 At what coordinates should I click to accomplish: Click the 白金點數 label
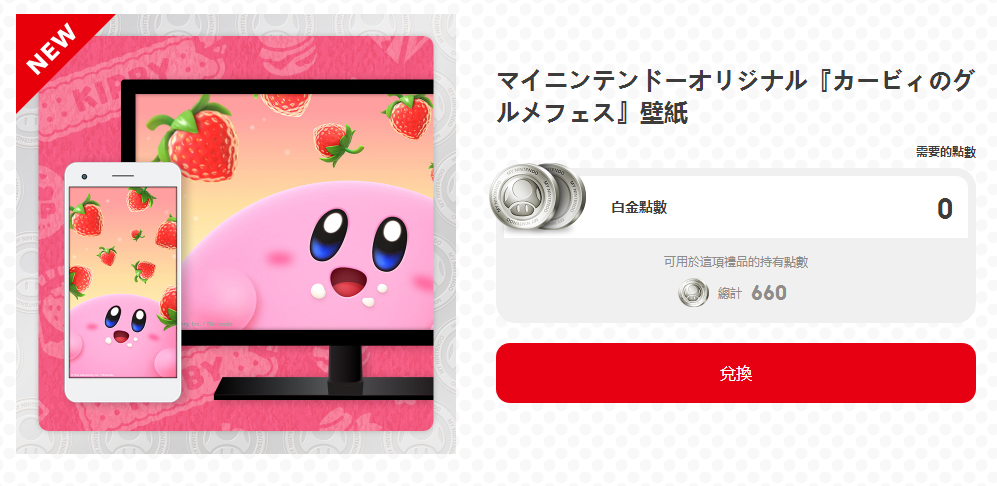pyautogui.click(x=639, y=207)
